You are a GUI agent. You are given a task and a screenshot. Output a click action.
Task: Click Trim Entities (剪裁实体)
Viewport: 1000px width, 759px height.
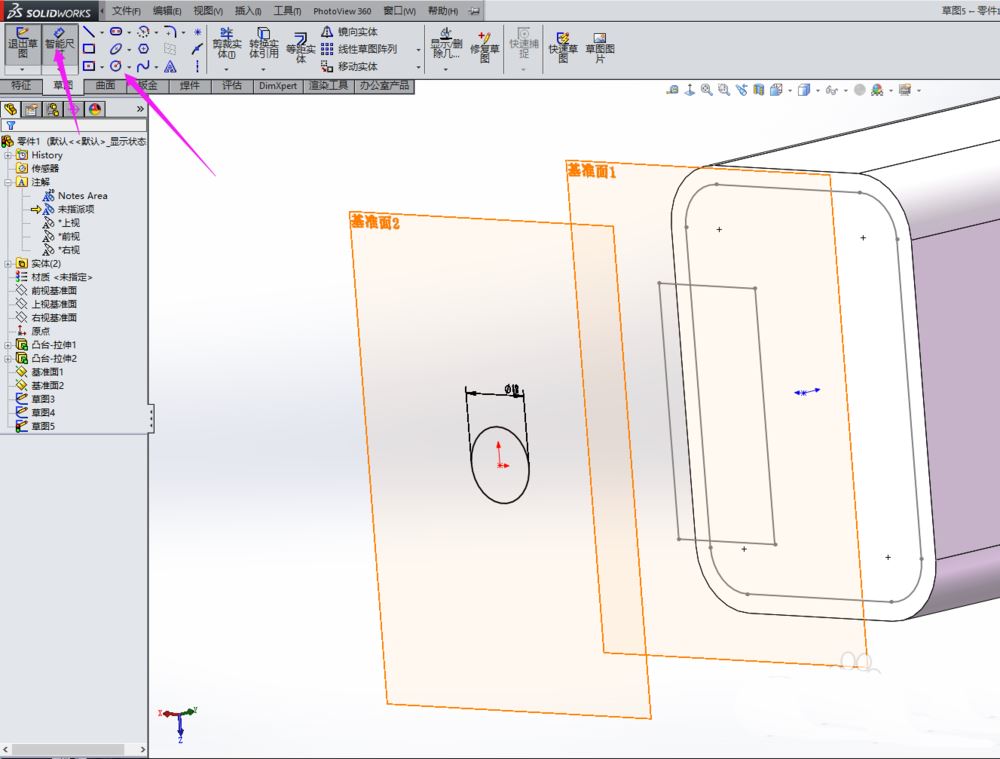click(227, 44)
